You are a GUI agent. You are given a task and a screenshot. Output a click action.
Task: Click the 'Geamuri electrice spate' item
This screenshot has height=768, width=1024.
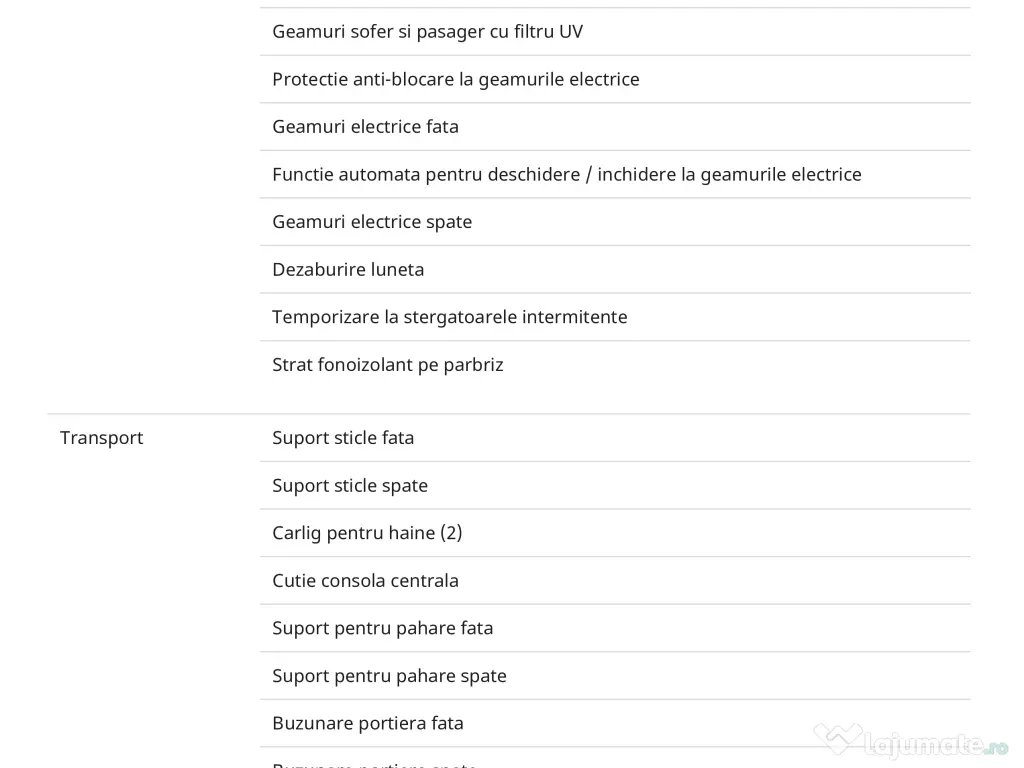pos(372,222)
